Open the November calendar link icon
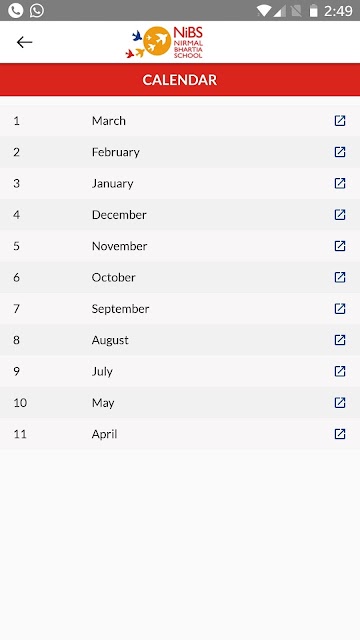Image resolution: width=360 pixels, height=640 pixels. click(x=340, y=246)
